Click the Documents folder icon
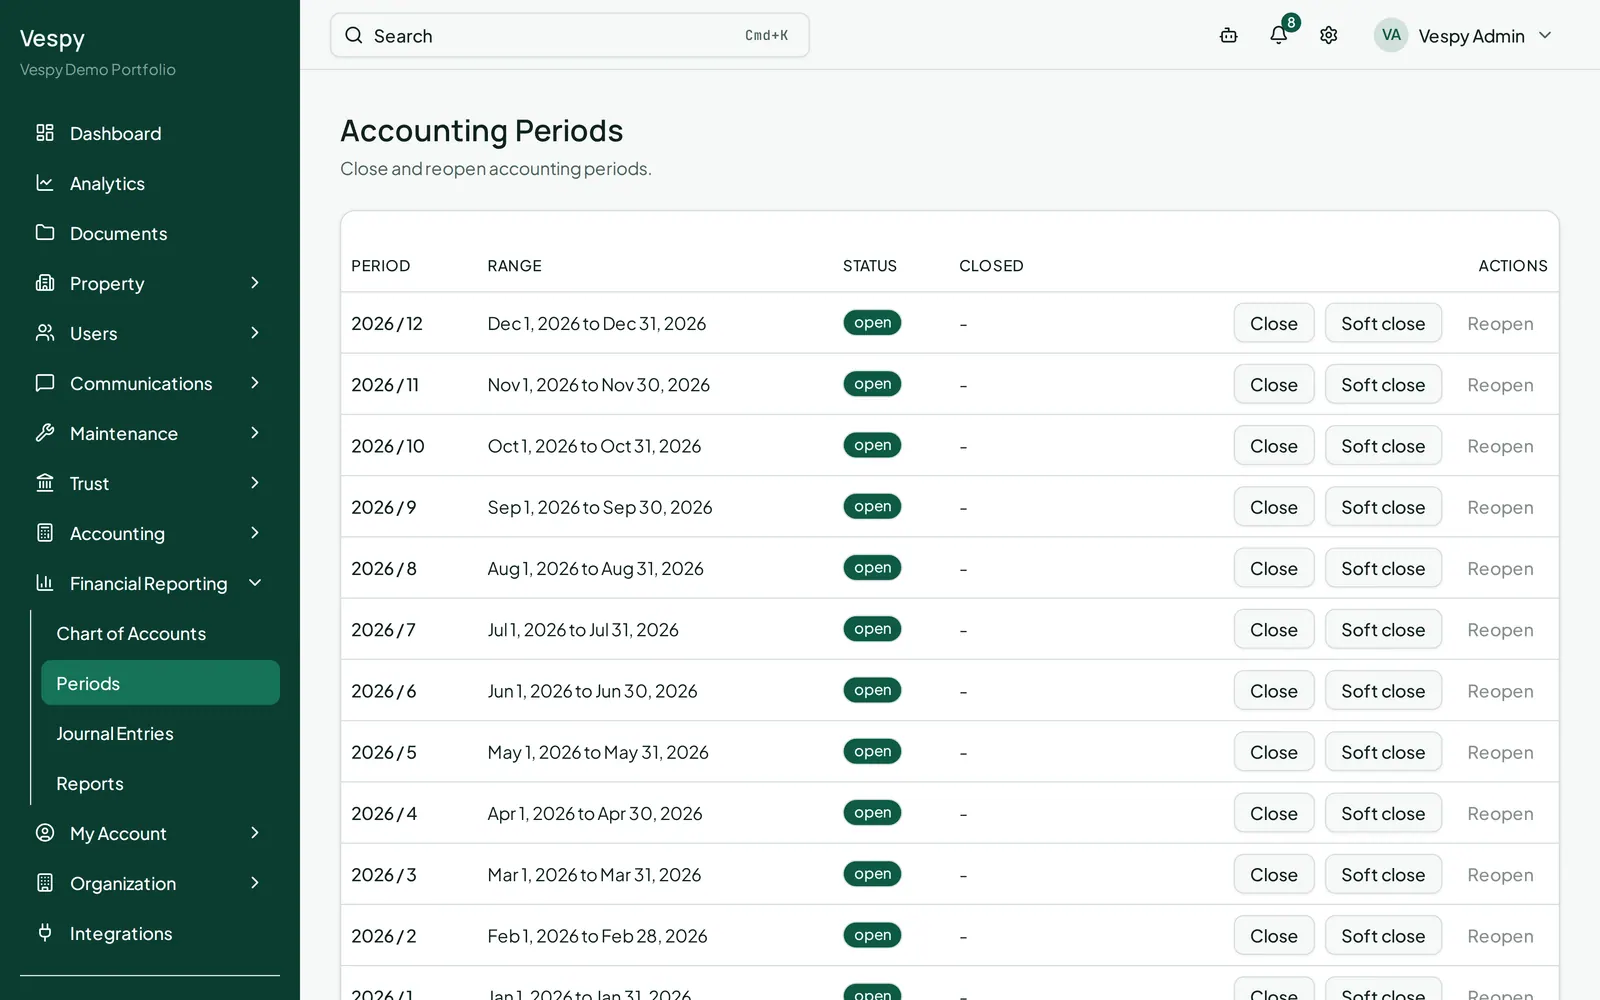Image resolution: width=1600 pixels, height=1000 pixels. 45,233
